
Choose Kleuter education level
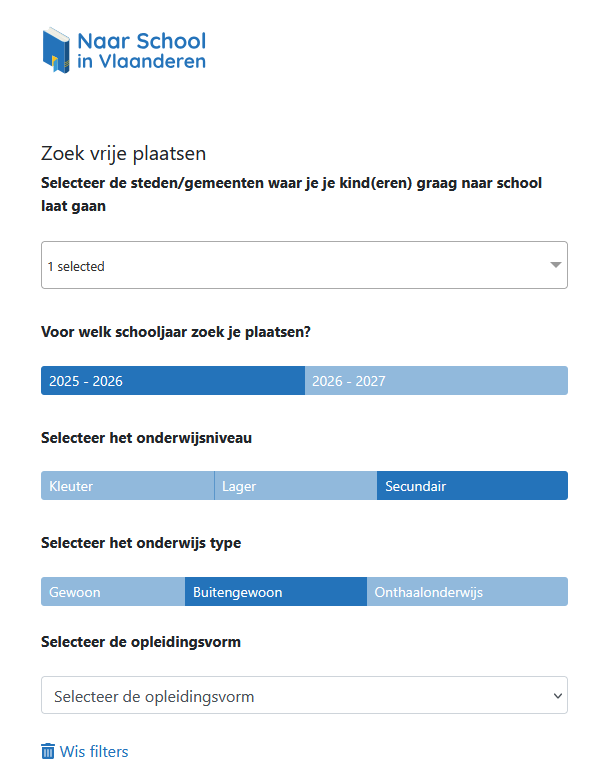[127, 486]
